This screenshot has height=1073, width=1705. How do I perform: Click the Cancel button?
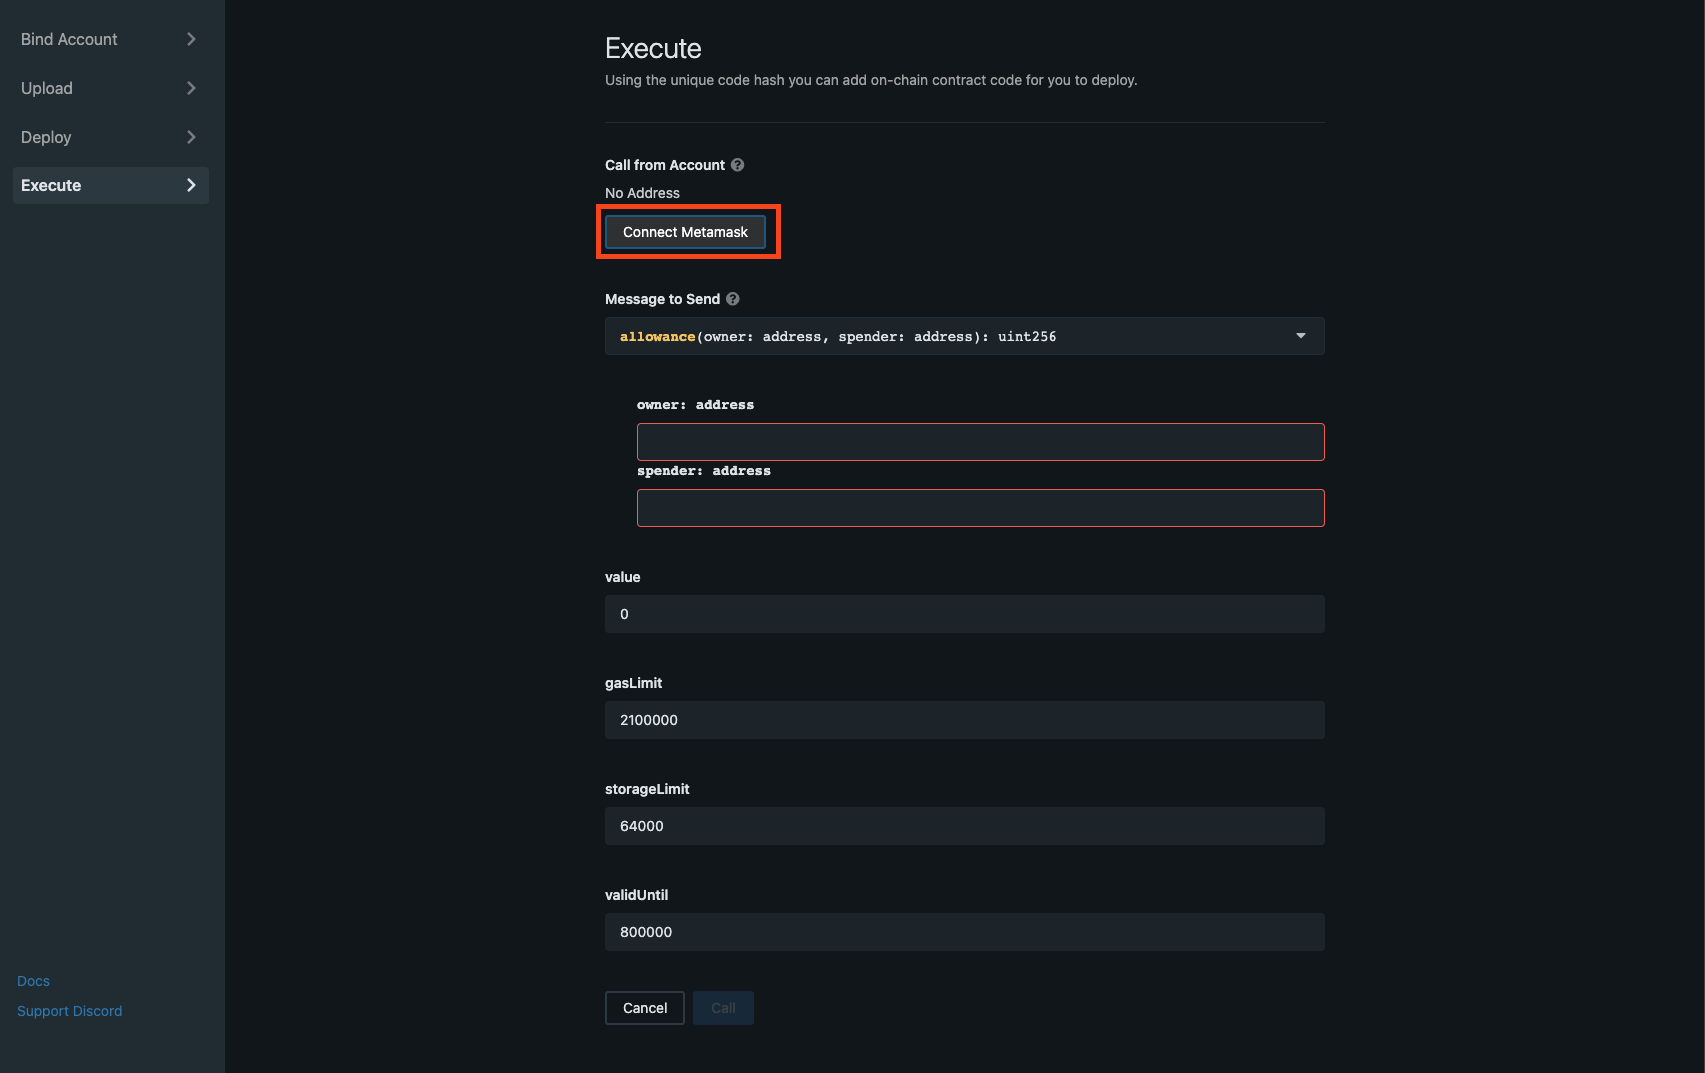click(644, 1008)
